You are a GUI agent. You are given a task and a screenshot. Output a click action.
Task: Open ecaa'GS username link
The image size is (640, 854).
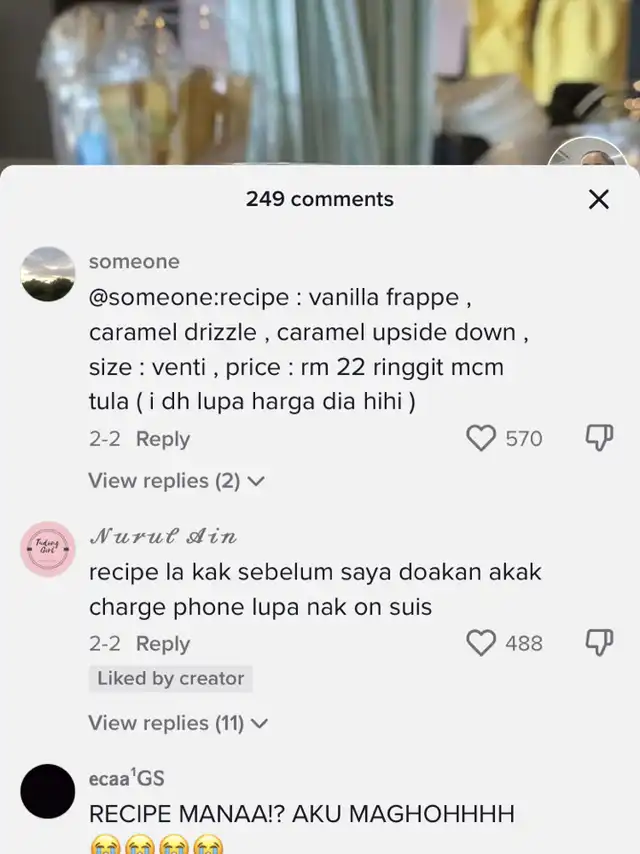coord(126,778)
